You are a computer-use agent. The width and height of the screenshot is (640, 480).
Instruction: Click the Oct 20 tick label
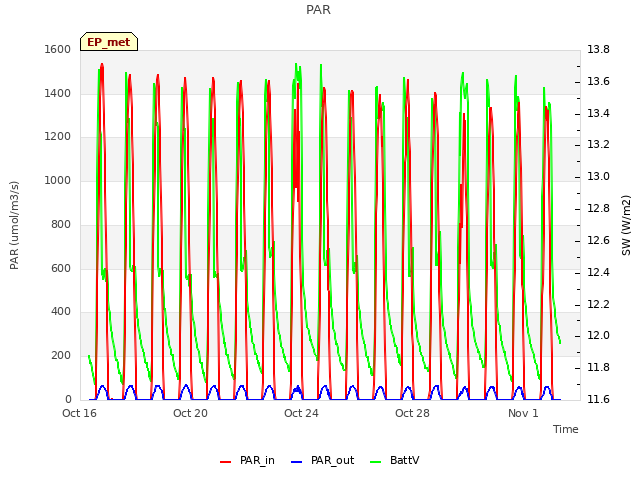click(190, 413)
